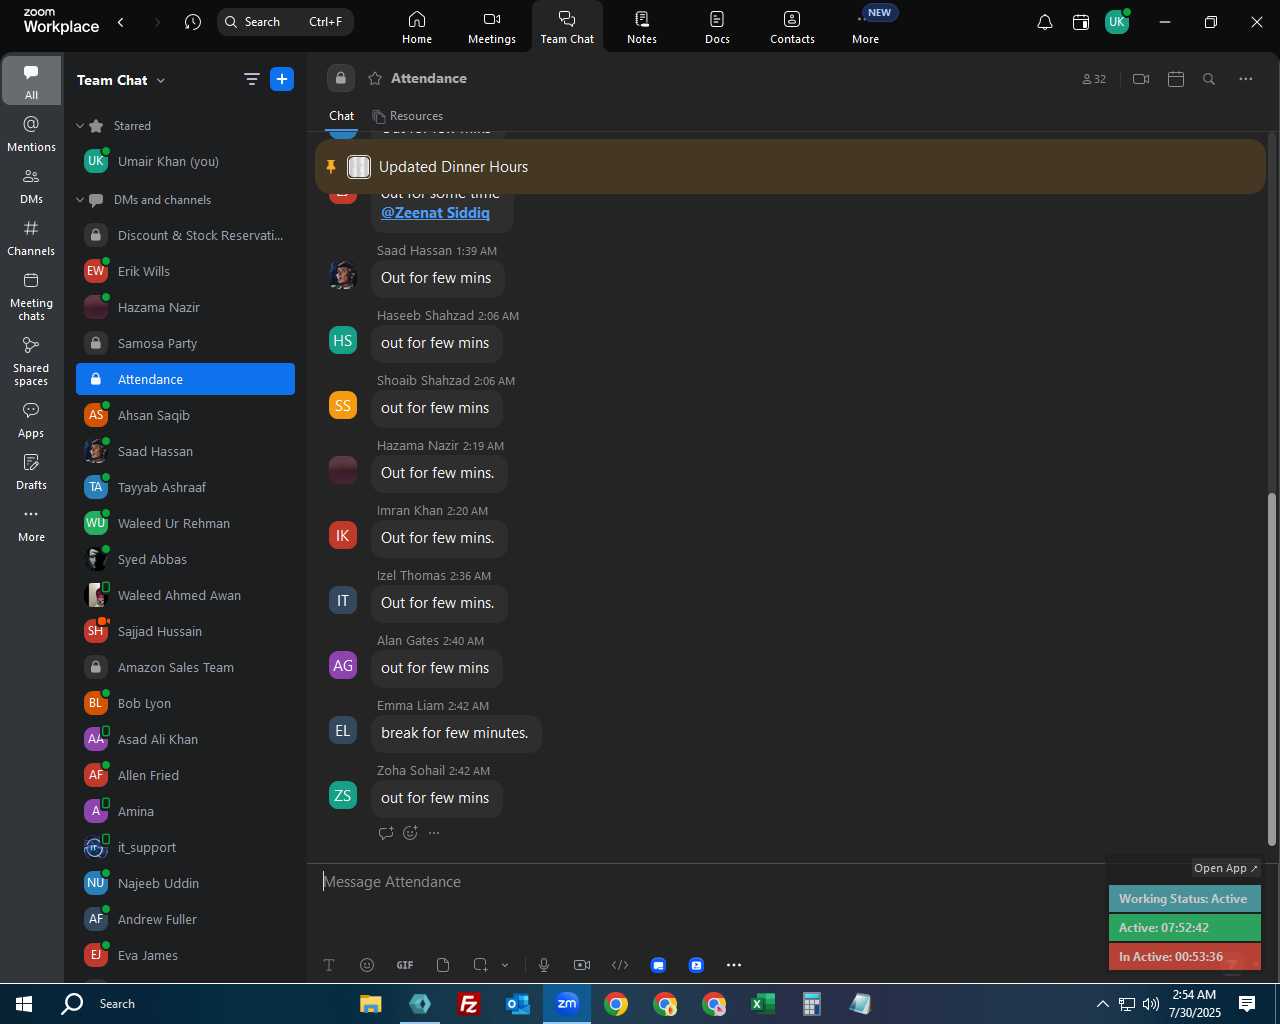The image size is (1280, 1024).
Task: Search within the Attendance chat
Action: pyautogui.click(x=1209, y=79)
